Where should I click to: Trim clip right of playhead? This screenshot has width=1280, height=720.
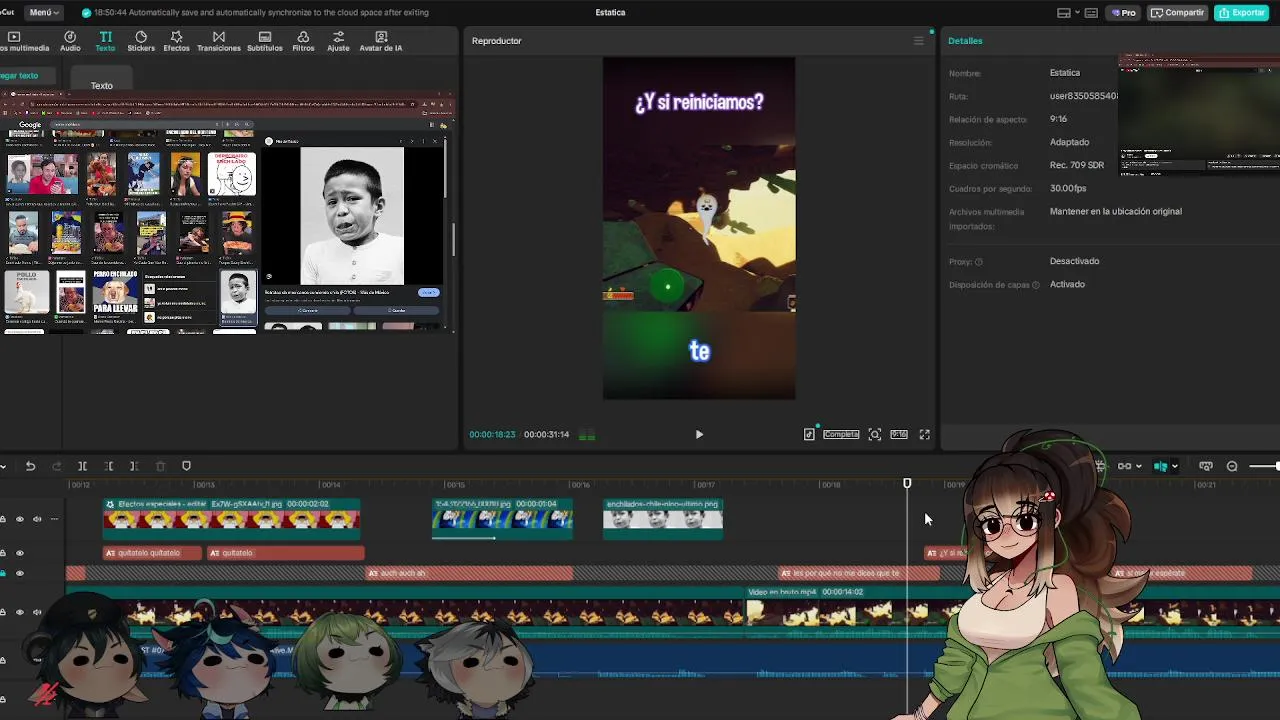[134, 466]
